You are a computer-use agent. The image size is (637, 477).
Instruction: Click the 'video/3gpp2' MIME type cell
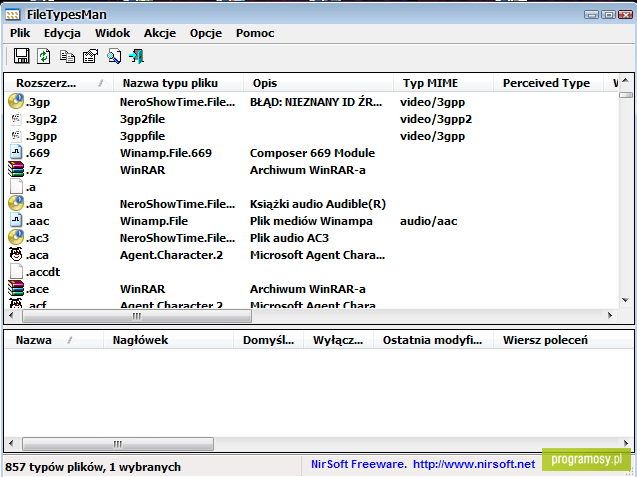(436, 119)
